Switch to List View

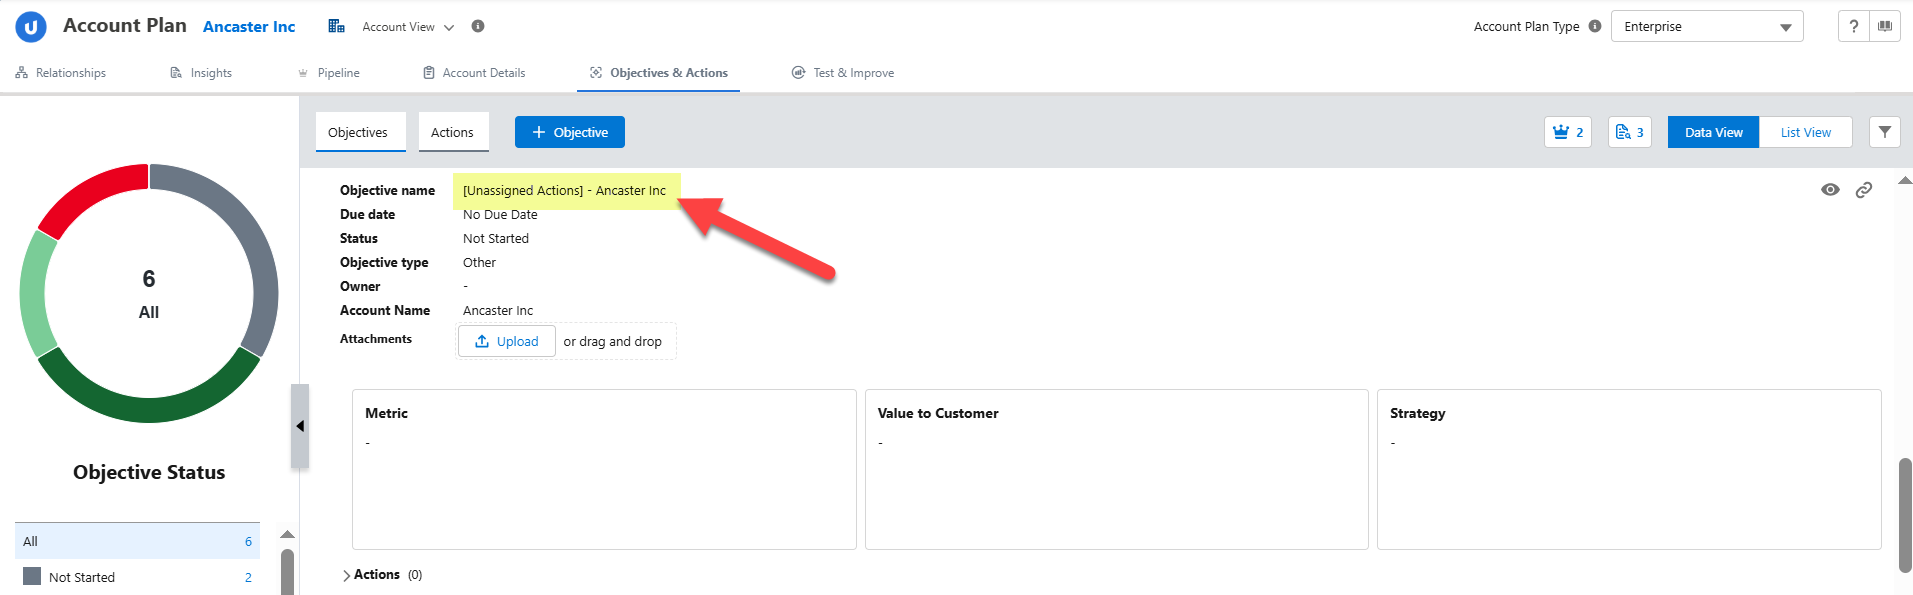[1805, 132]
